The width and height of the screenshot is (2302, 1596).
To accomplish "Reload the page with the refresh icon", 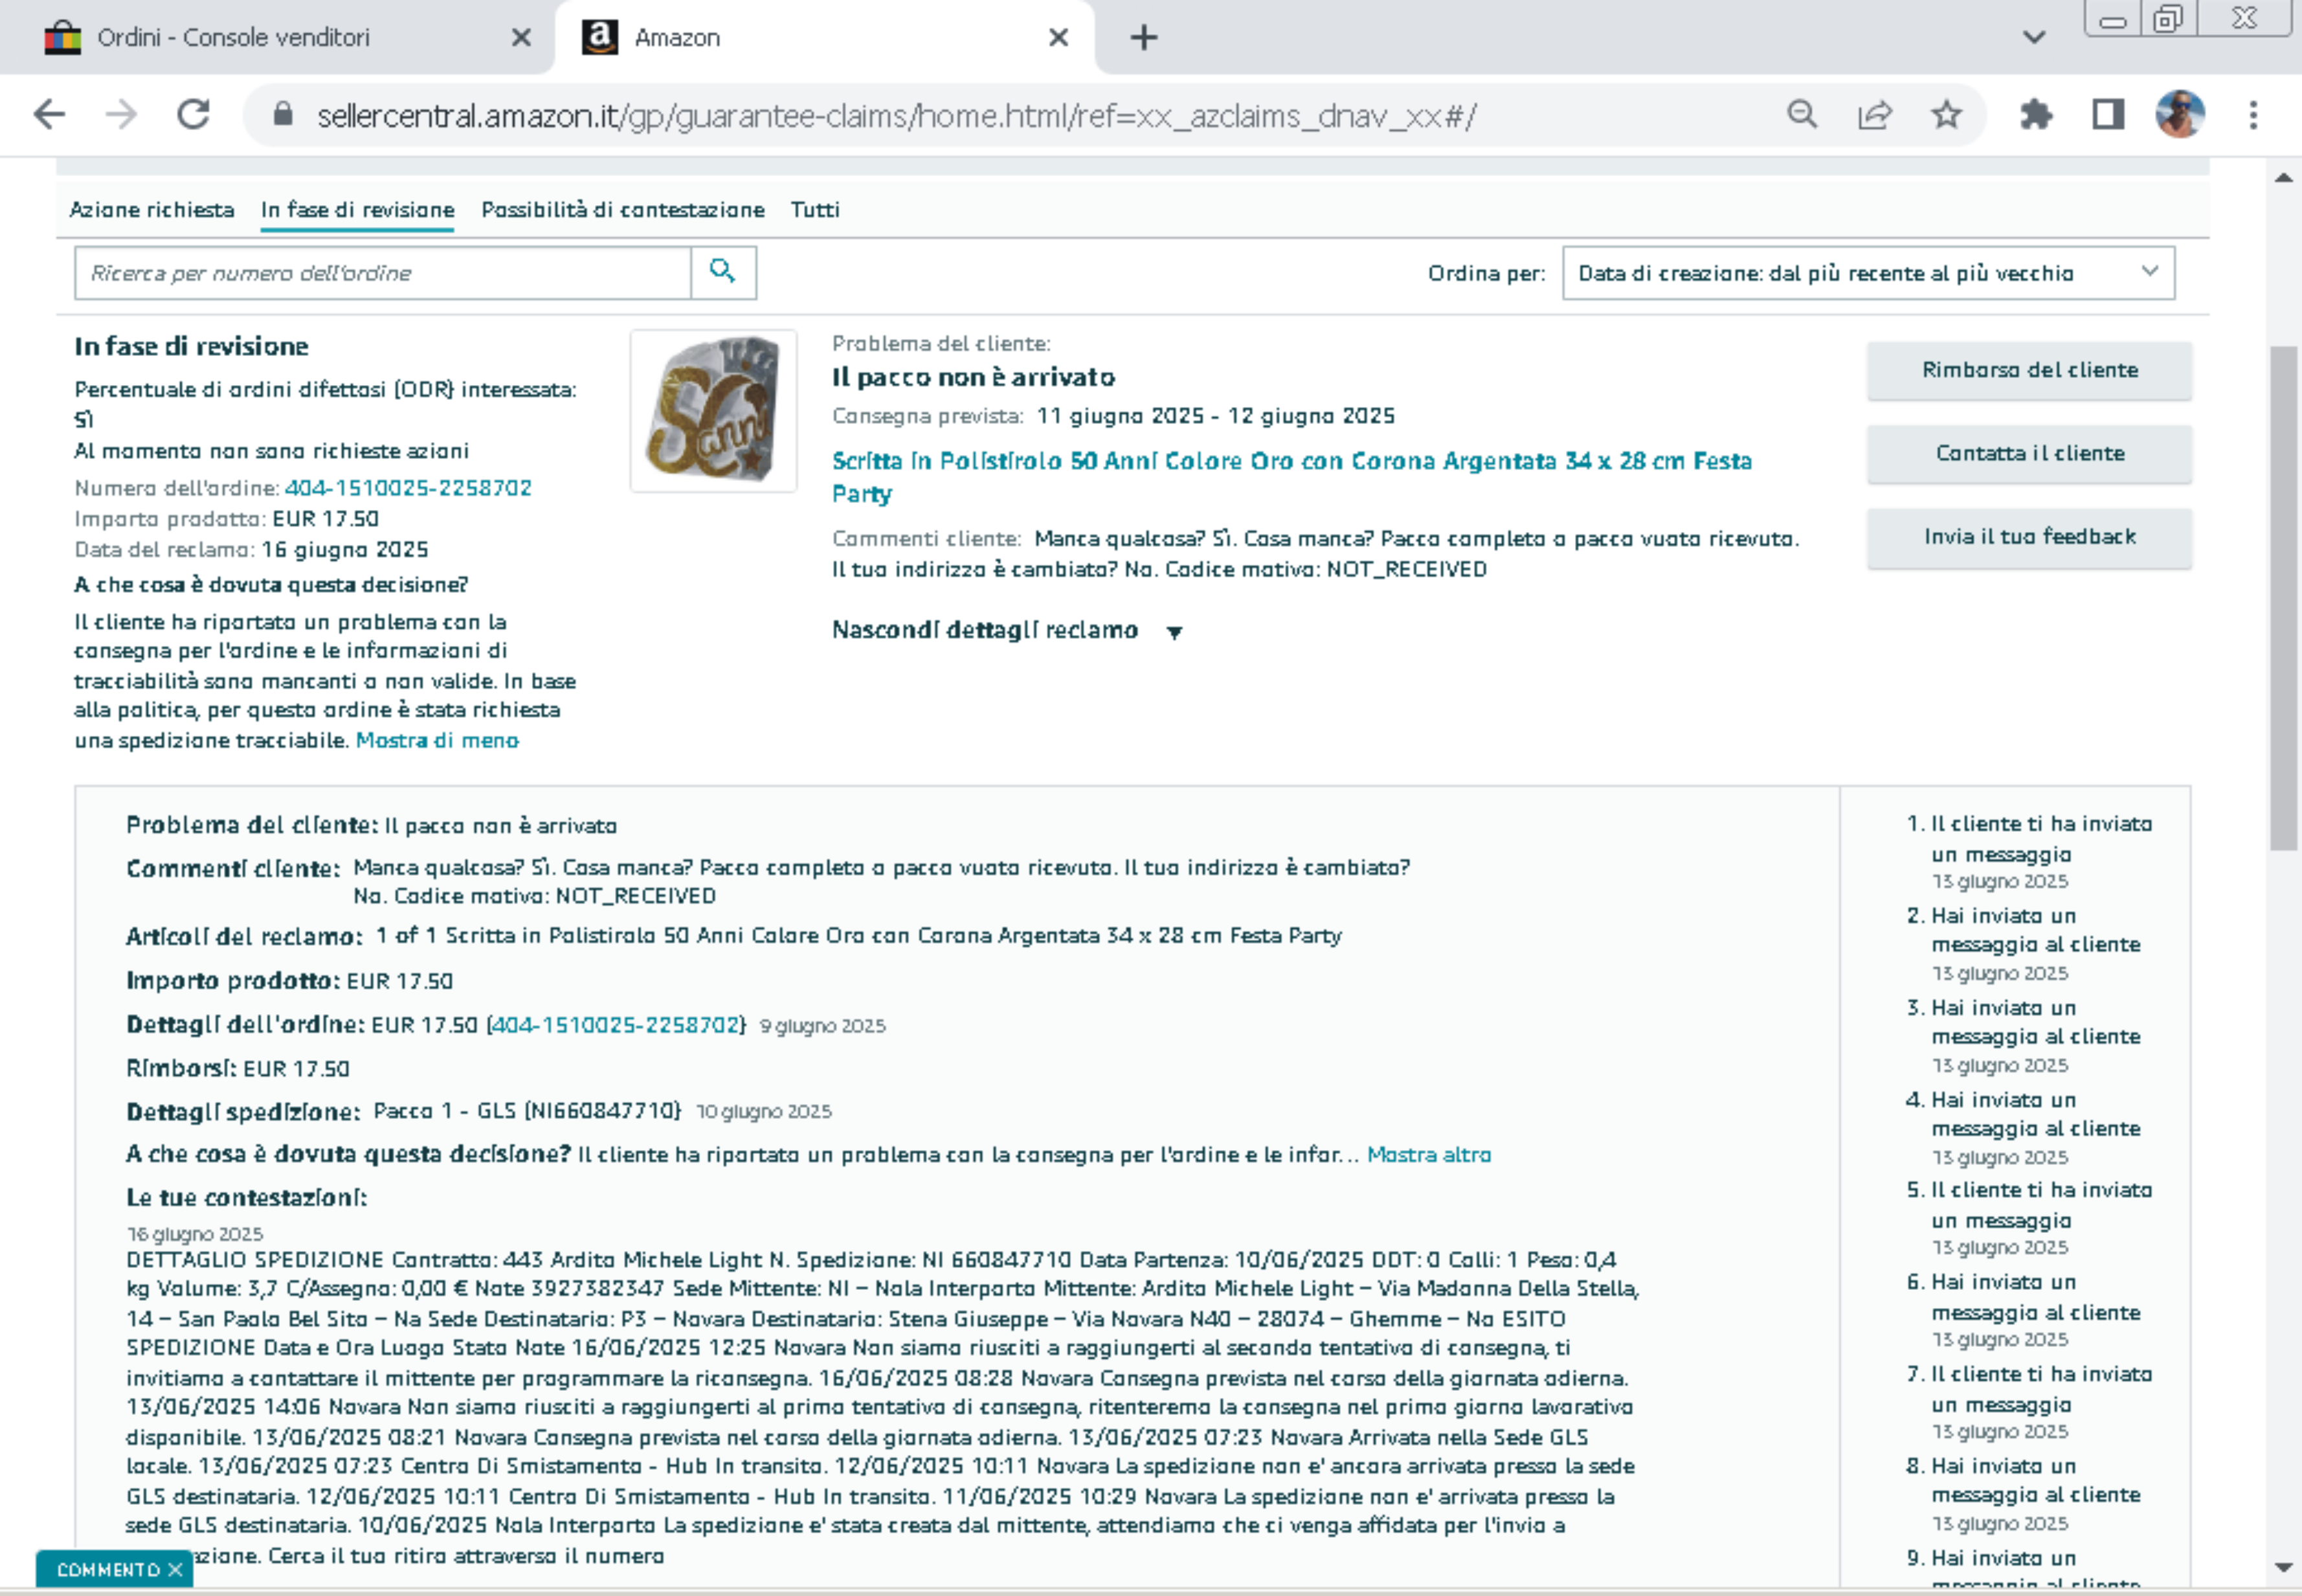I will tap(193, 115).
